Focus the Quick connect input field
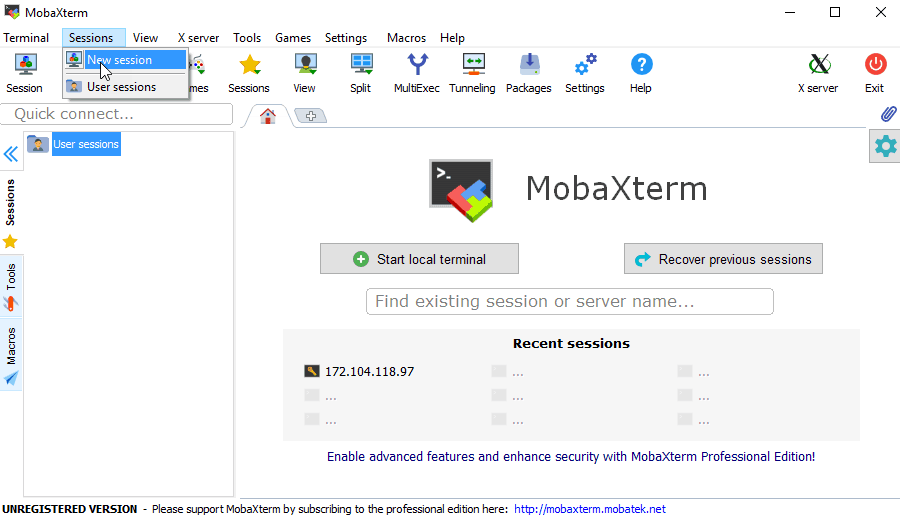This screenshot has height=517, width=900. (117, 114)
